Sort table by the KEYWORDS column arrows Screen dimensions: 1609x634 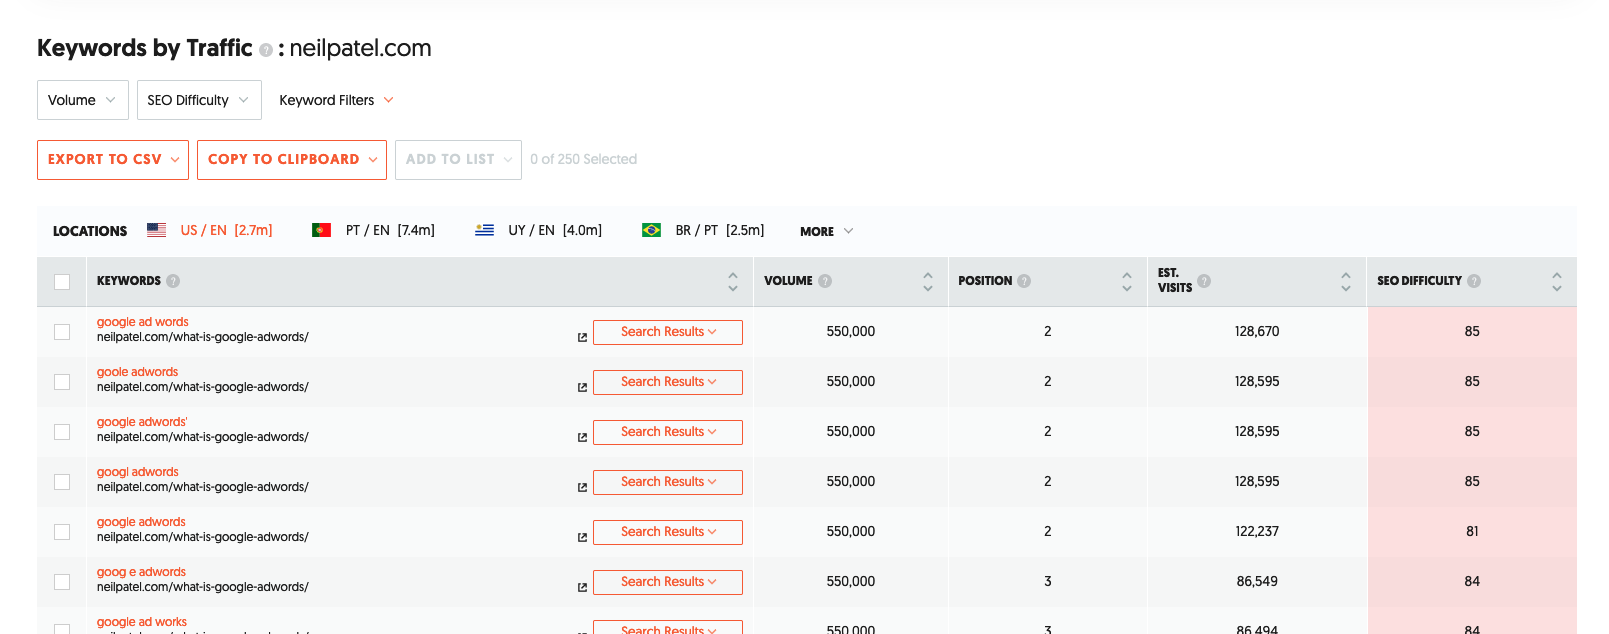click(733, 282)
